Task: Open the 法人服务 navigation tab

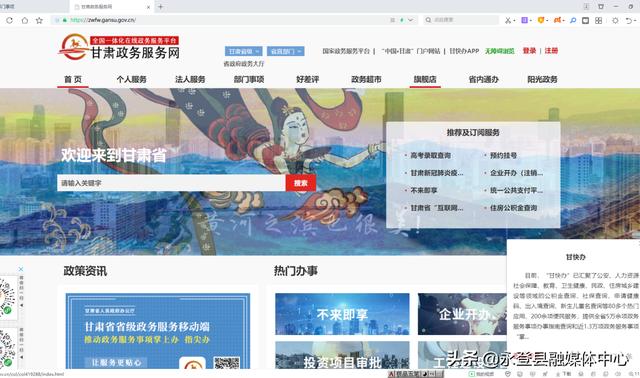Action: (x=190, y=79)
